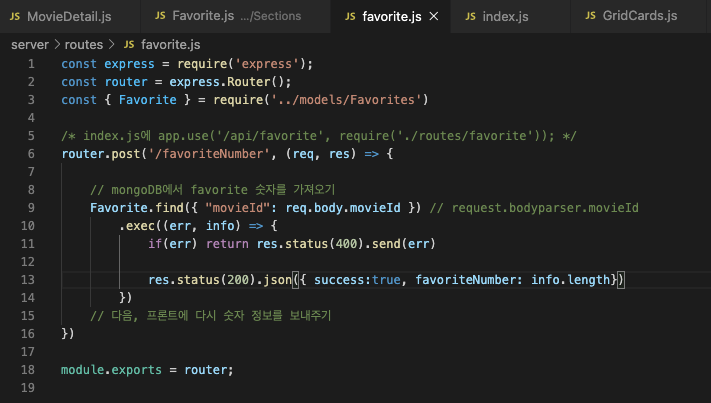Open 'routes' breadcrumb folder

pos(84,44)
